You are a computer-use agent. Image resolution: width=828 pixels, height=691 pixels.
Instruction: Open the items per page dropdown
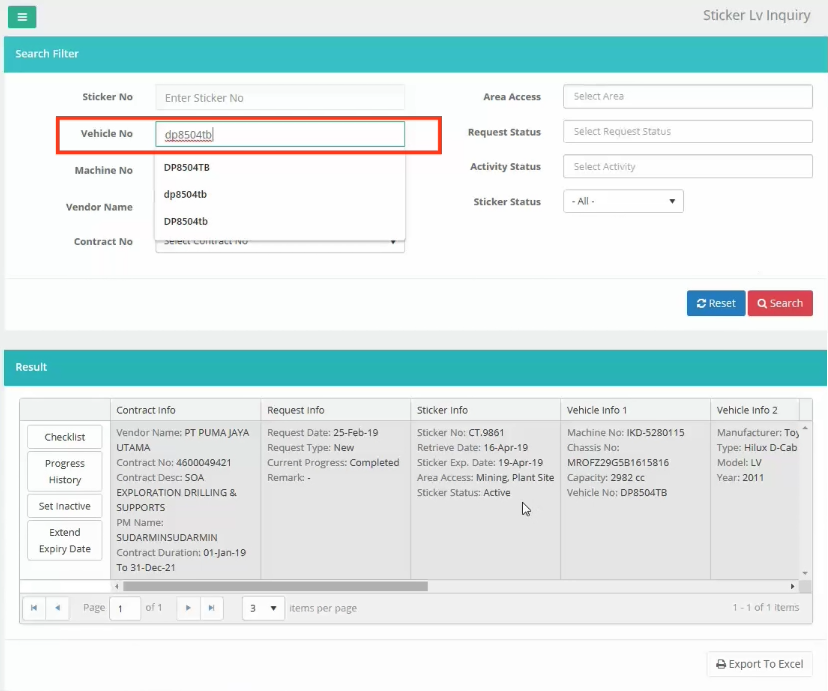tap(263, 608)
